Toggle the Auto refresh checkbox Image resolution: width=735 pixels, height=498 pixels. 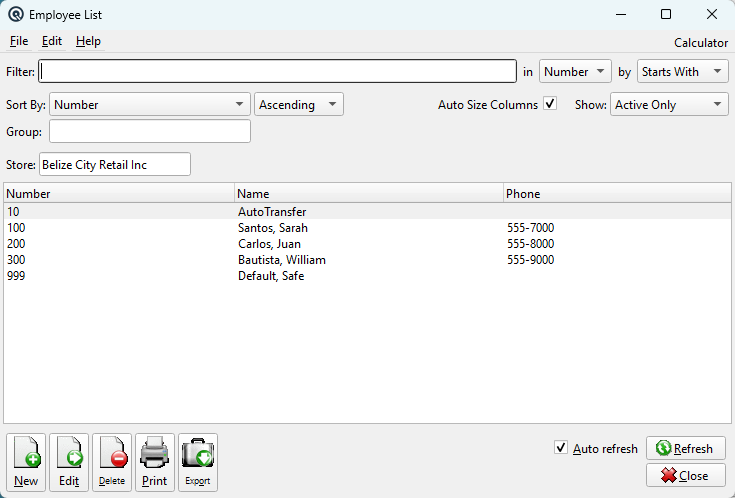[561, 447]
